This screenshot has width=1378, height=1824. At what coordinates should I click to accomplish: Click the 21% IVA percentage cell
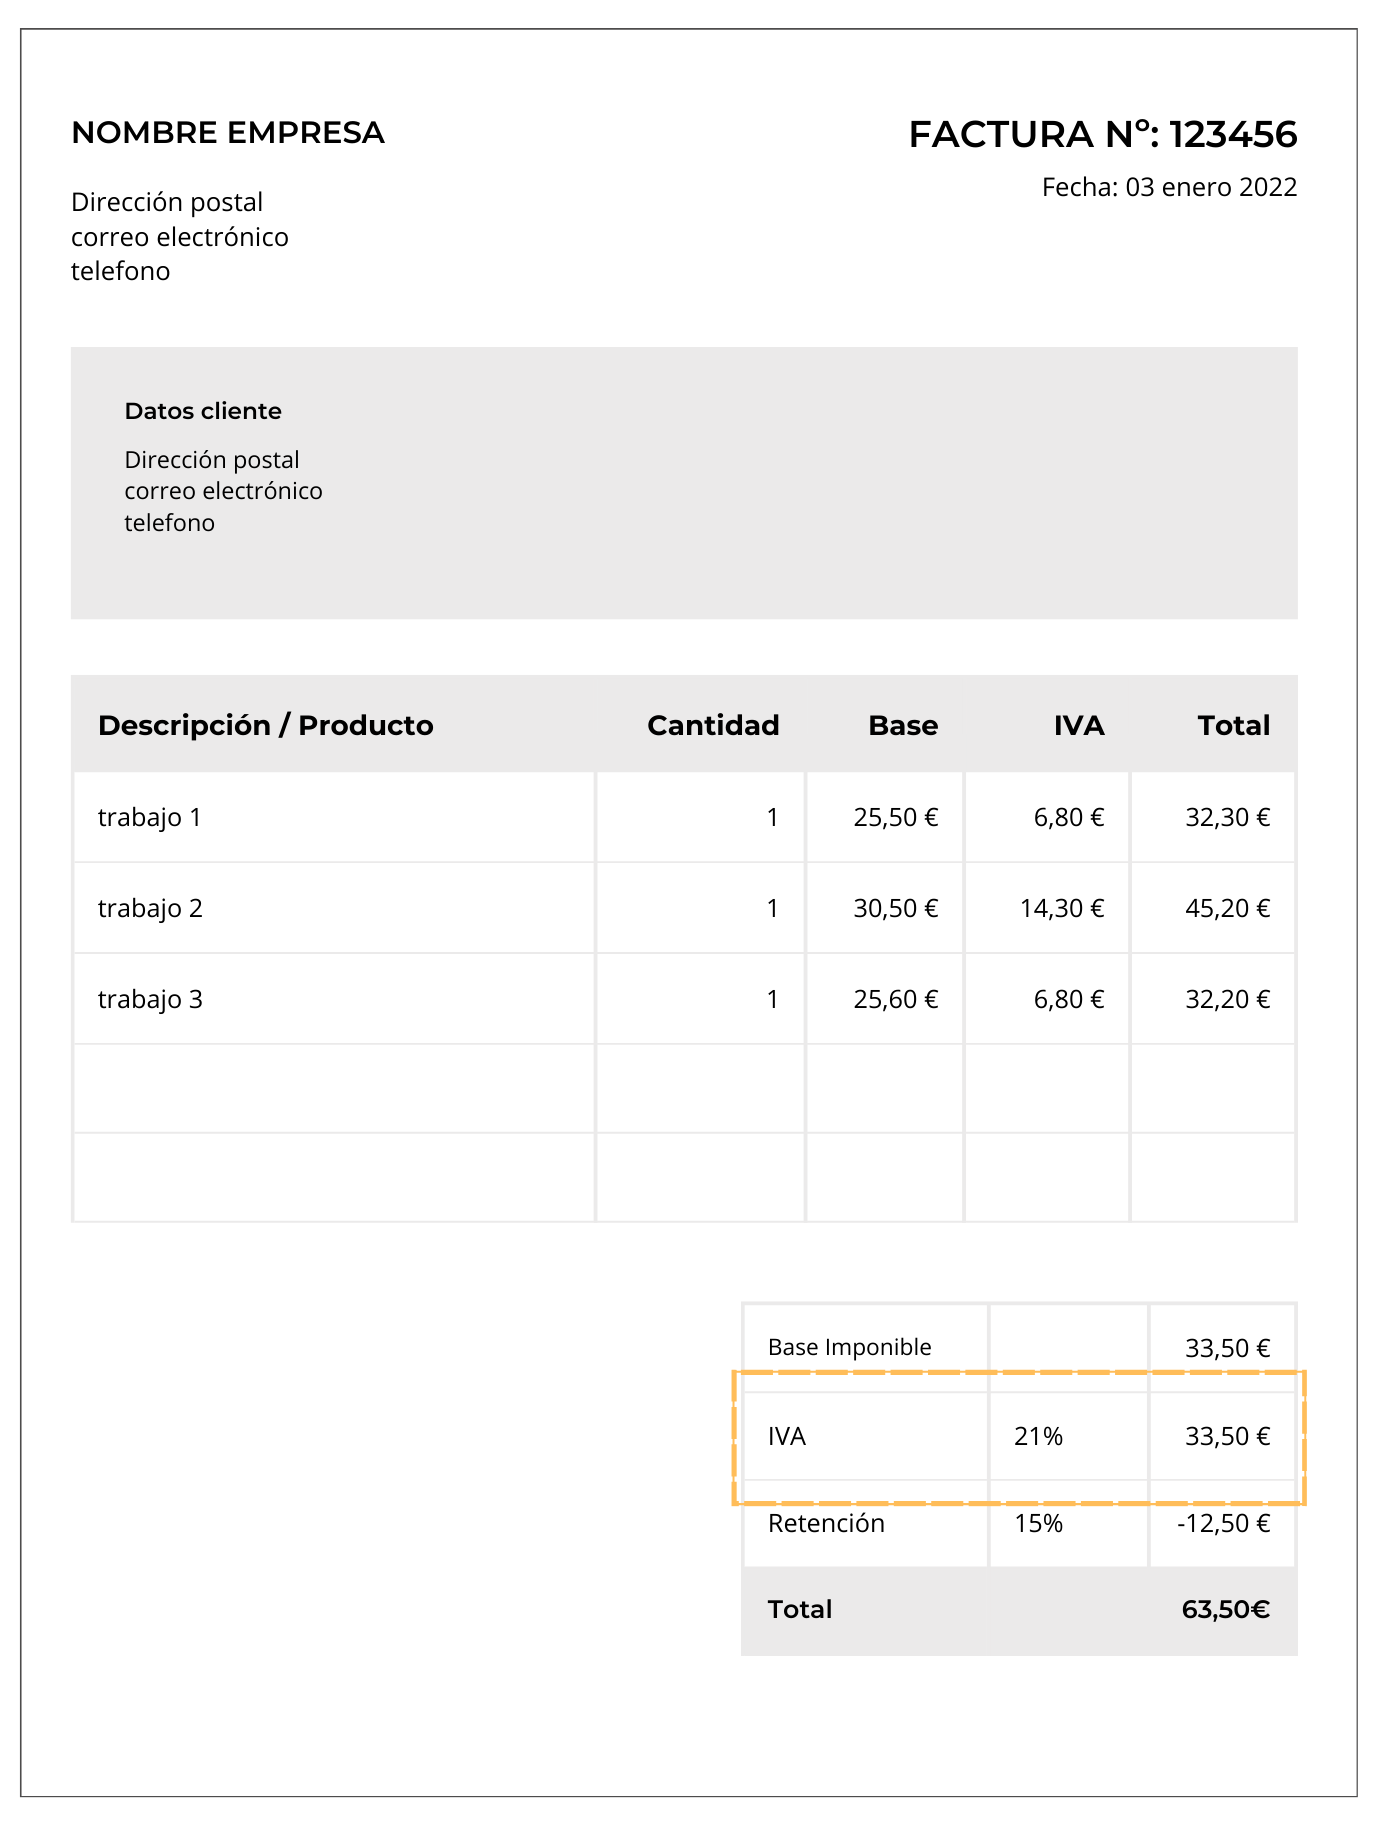pyautogui.click(x=1038, y=1437)
